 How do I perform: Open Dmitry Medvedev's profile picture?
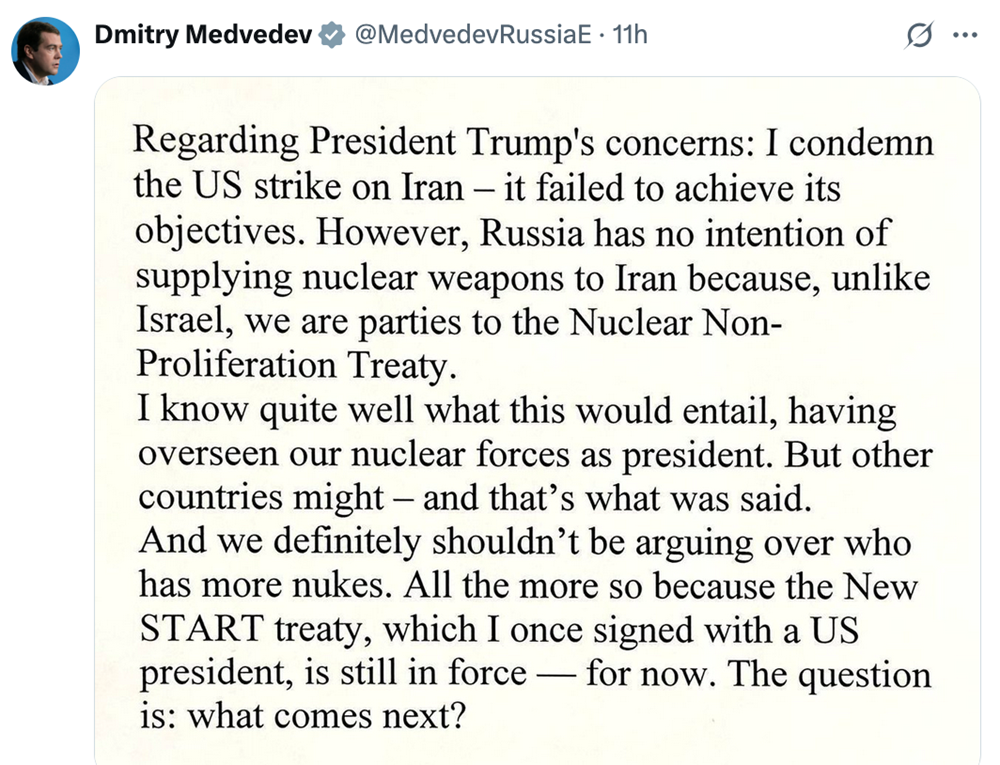[x=45, y=51]
